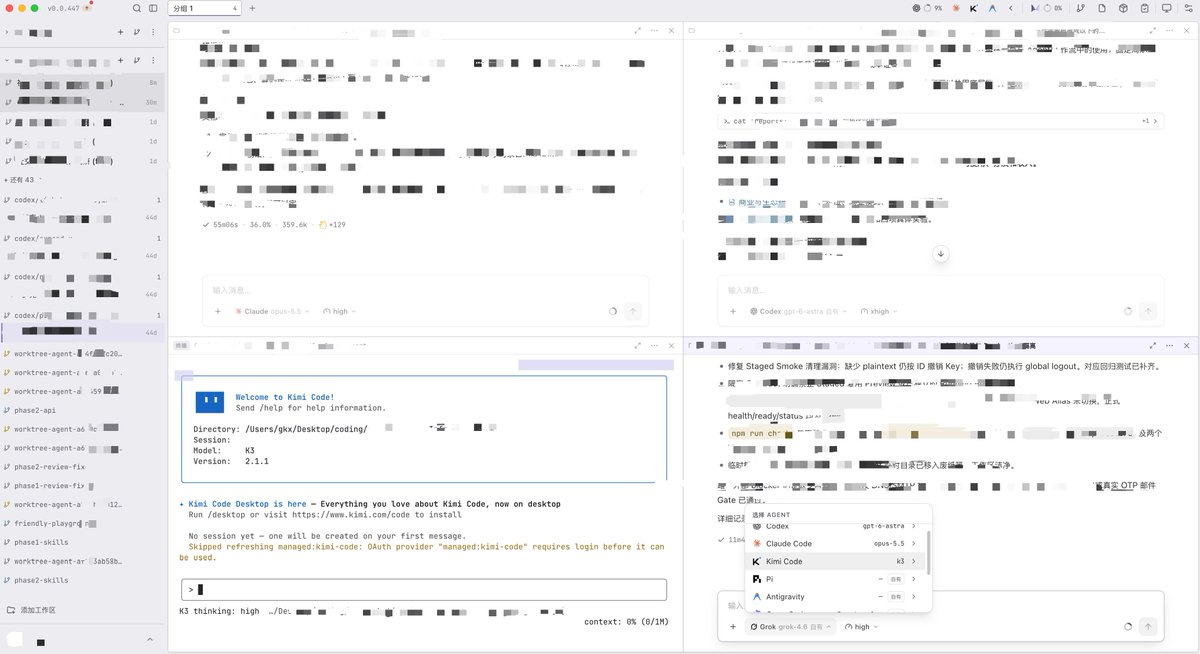Send message with arrow in Grok pane

(1148, 627)
